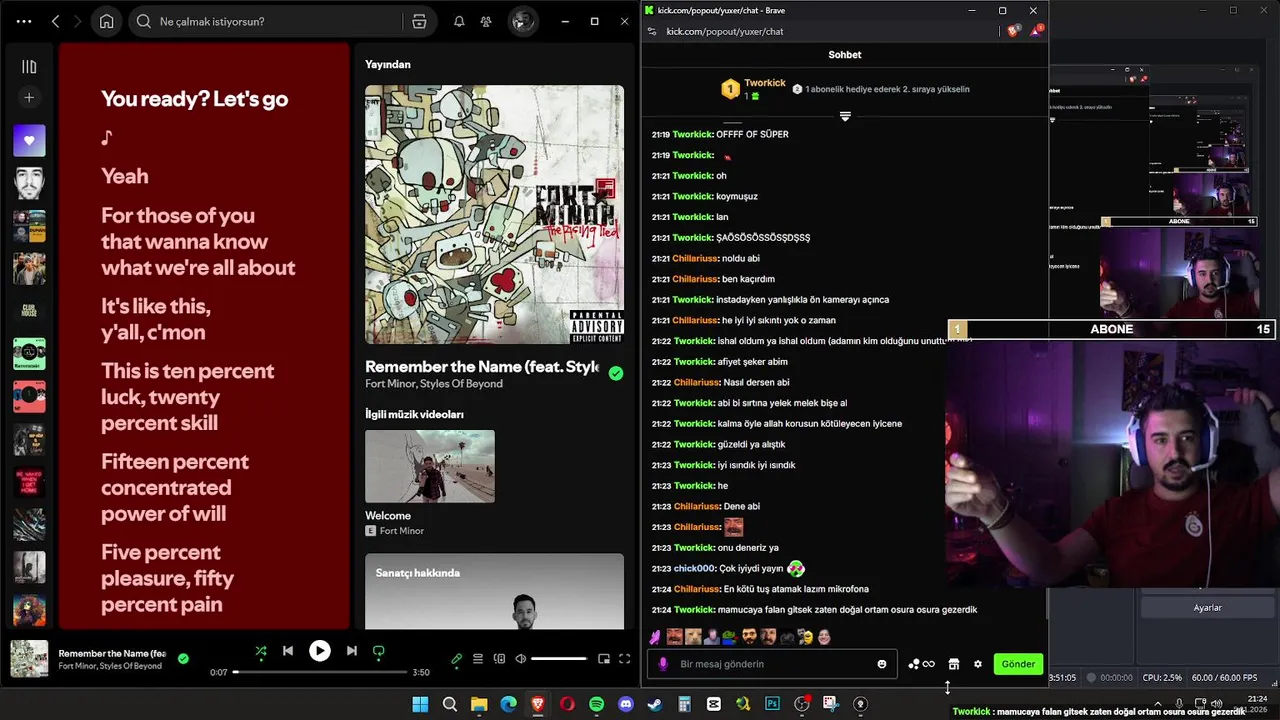Viewport: 1280px width, 720px height.
Task: Click the Gönder send button
Action: coord(1018,664)
